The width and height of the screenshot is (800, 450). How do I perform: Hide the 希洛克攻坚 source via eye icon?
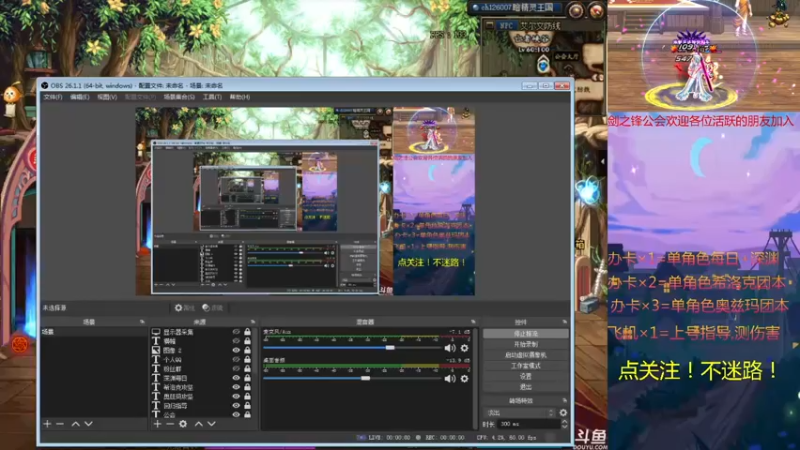(x=236, y=387)
